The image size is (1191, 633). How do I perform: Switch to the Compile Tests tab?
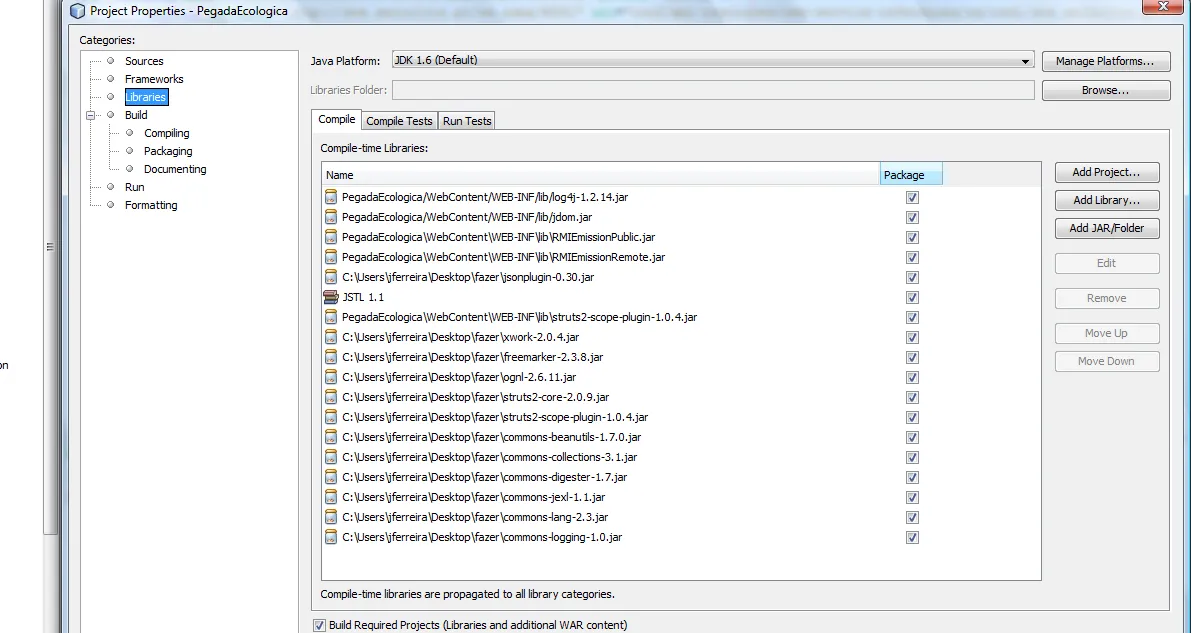click(399, 121)
